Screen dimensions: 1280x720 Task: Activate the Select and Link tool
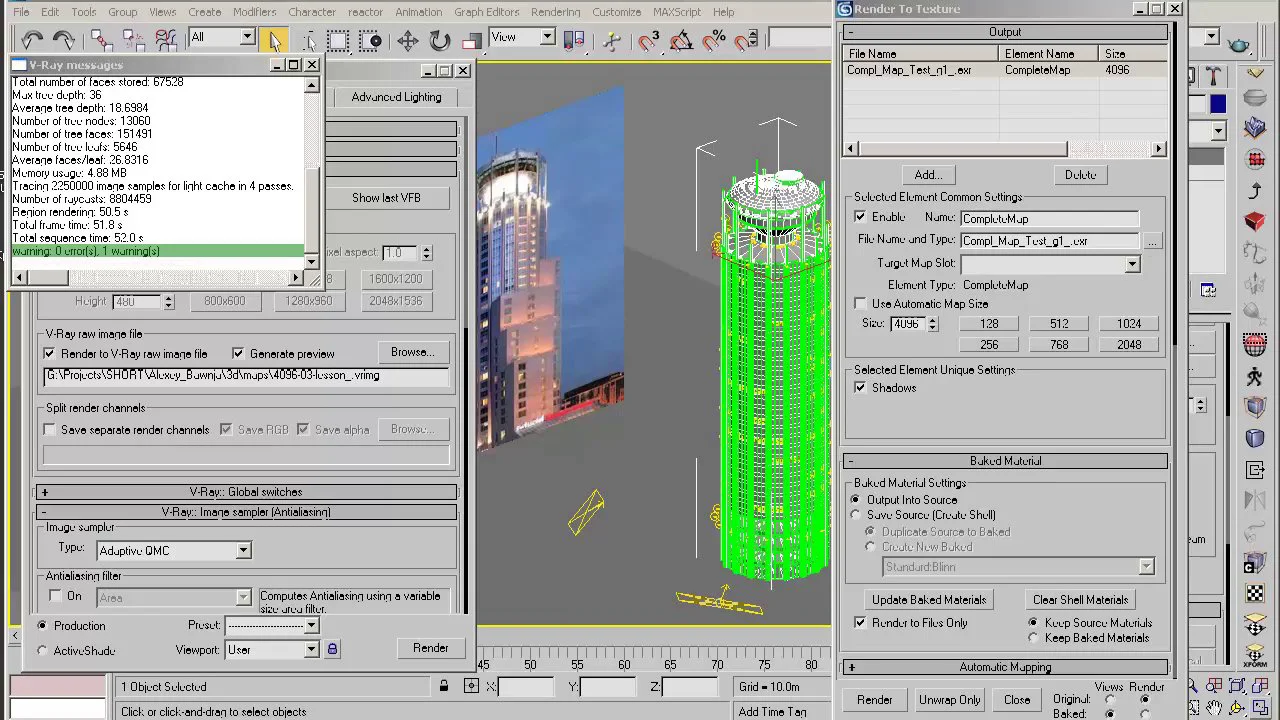click(101, 39)
